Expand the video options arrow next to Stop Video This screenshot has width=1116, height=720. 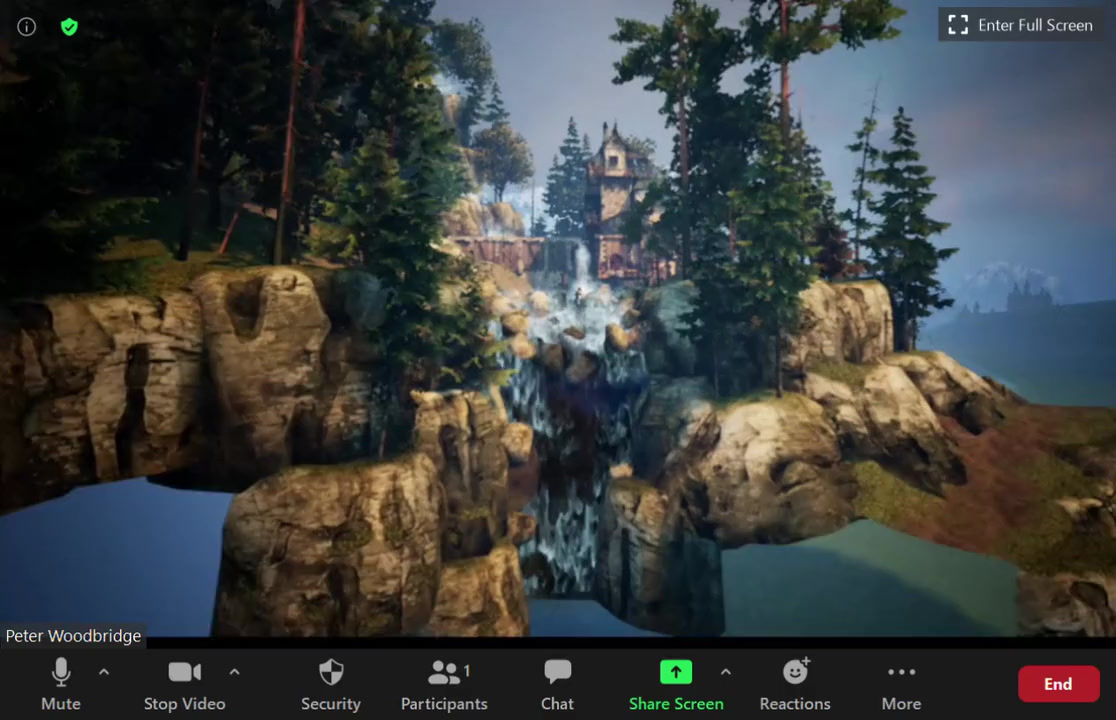pyautogui.click(x=235, y=671)
